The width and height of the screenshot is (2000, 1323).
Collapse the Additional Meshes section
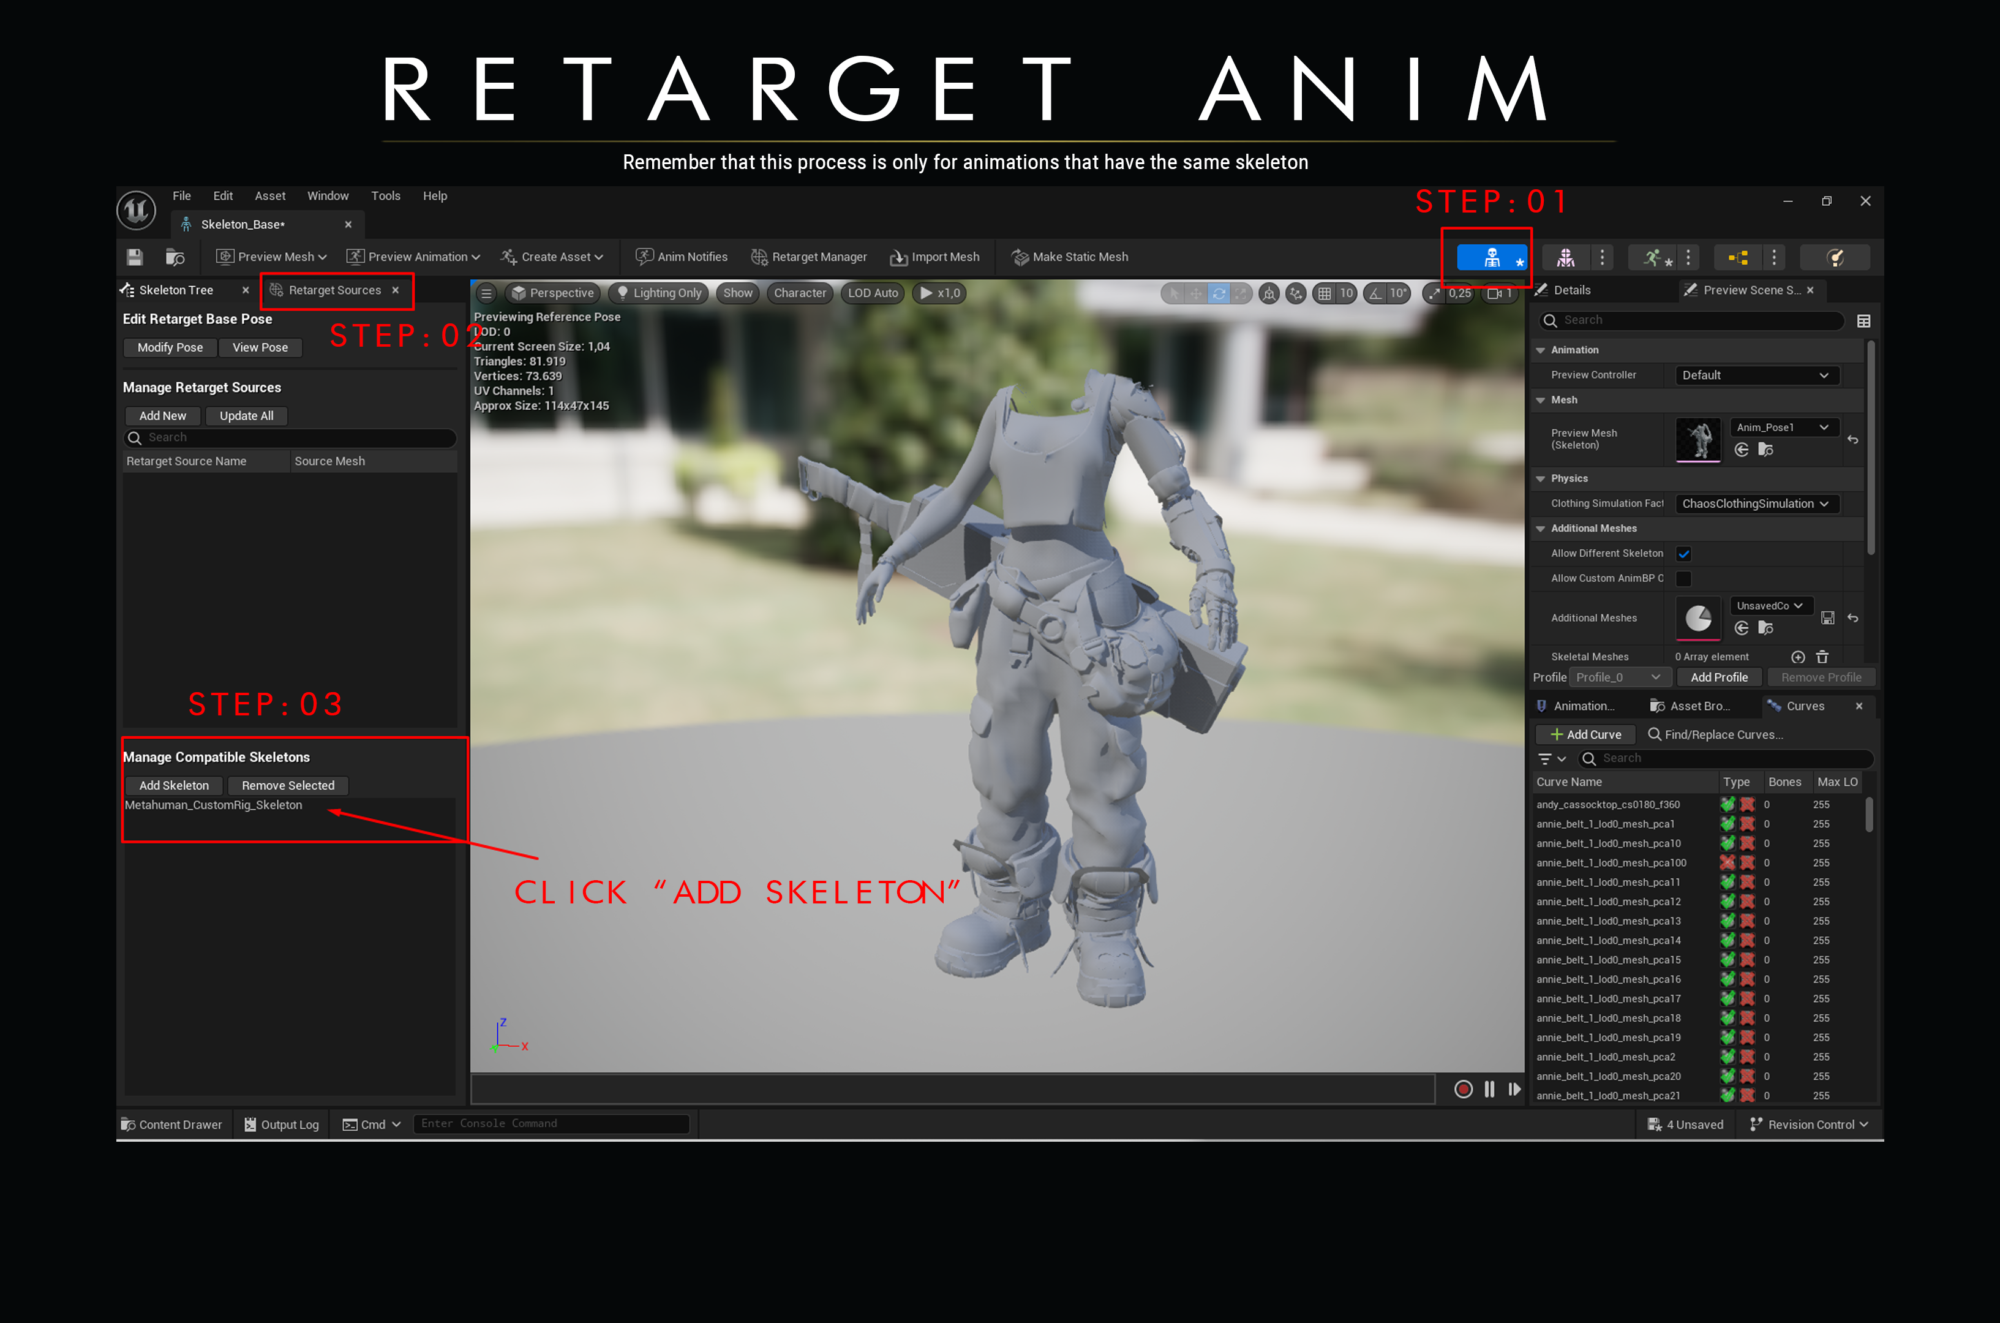point(1540,528)
